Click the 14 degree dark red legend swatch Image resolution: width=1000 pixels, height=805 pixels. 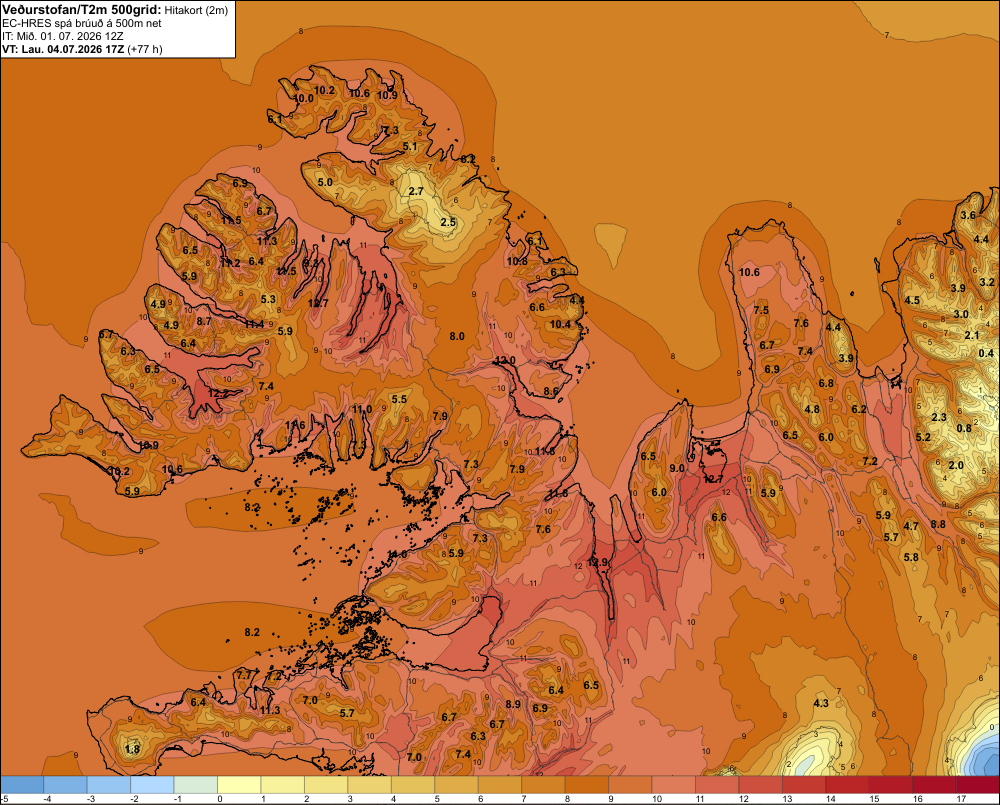[x=848, y=784]
